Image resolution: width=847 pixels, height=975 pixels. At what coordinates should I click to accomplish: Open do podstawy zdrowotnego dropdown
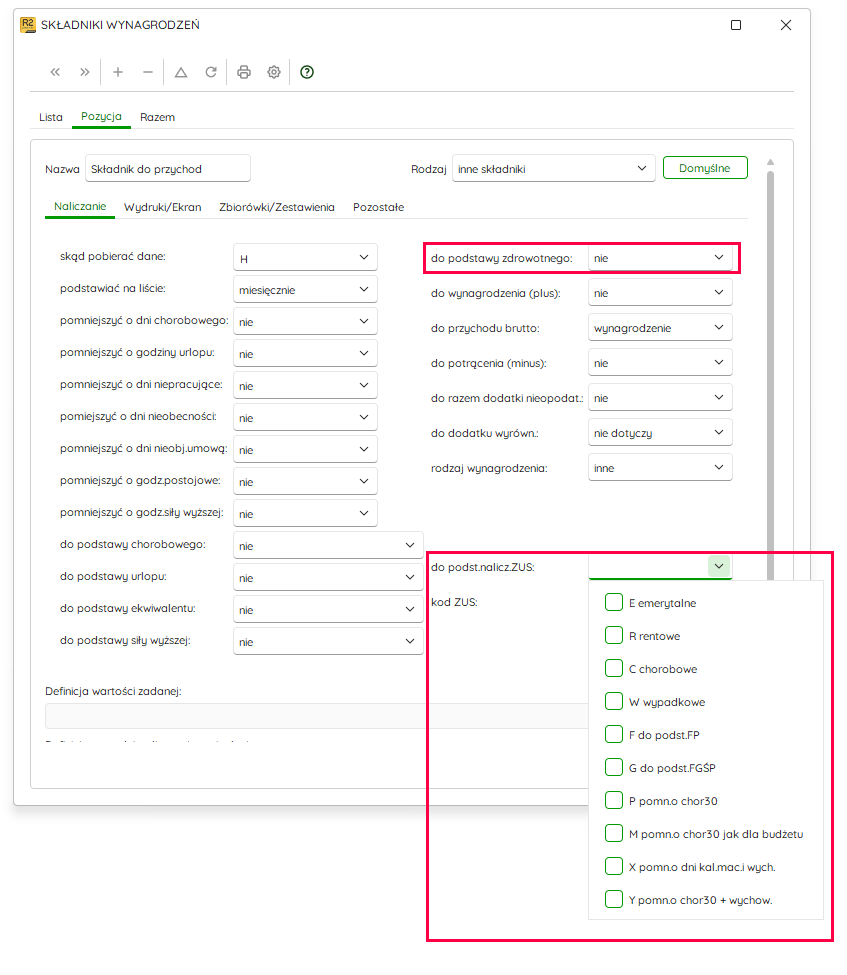coord(660,257)
